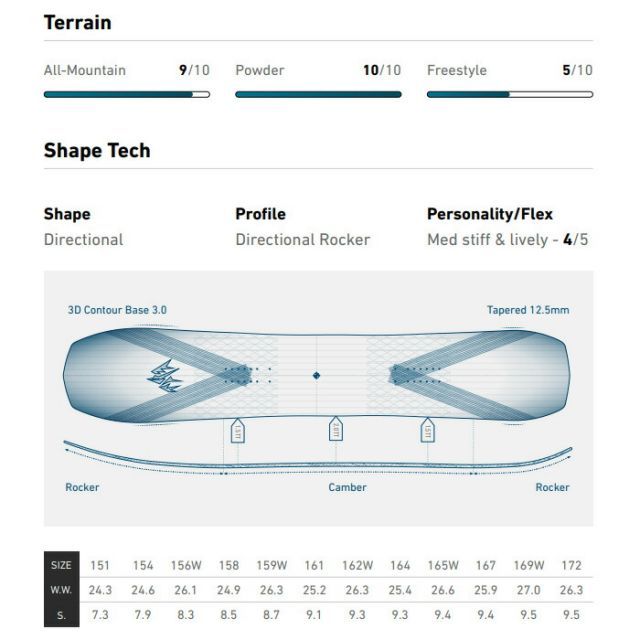640x640 pixels.
Task: Click the W.W. row header
Action: [61, 590]
